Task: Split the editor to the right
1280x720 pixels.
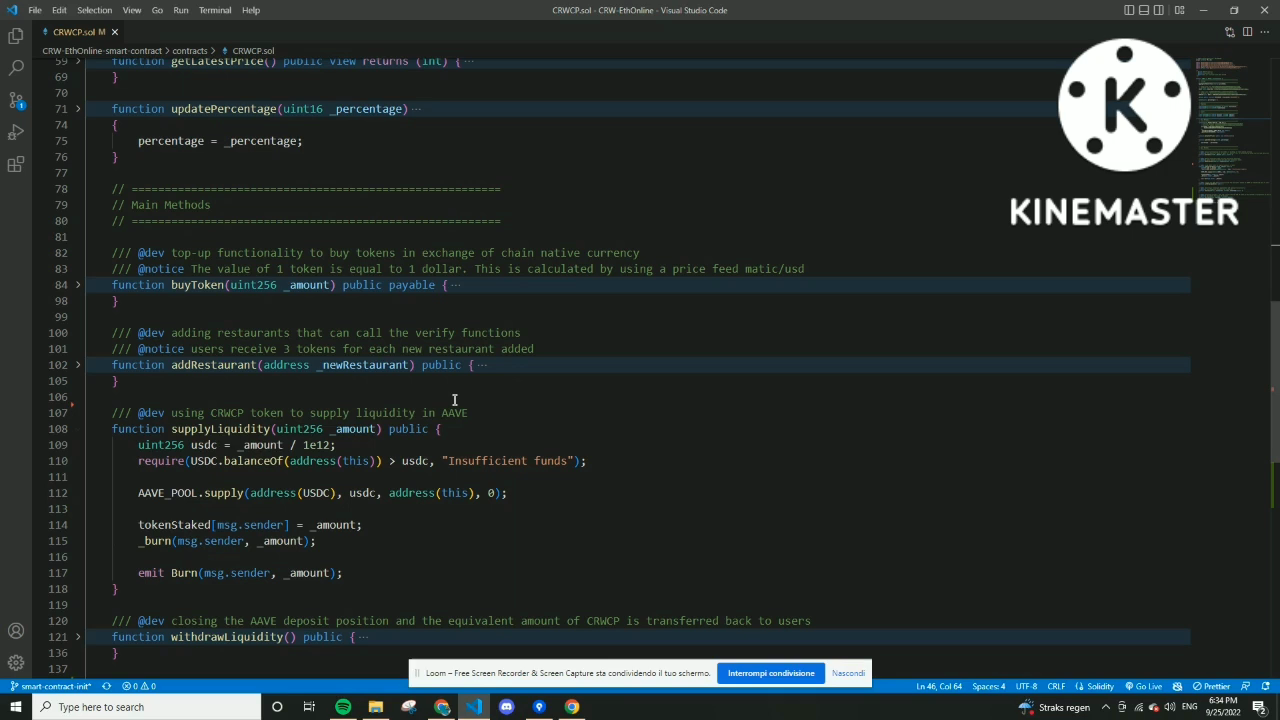Action: tap(1247, 32)
